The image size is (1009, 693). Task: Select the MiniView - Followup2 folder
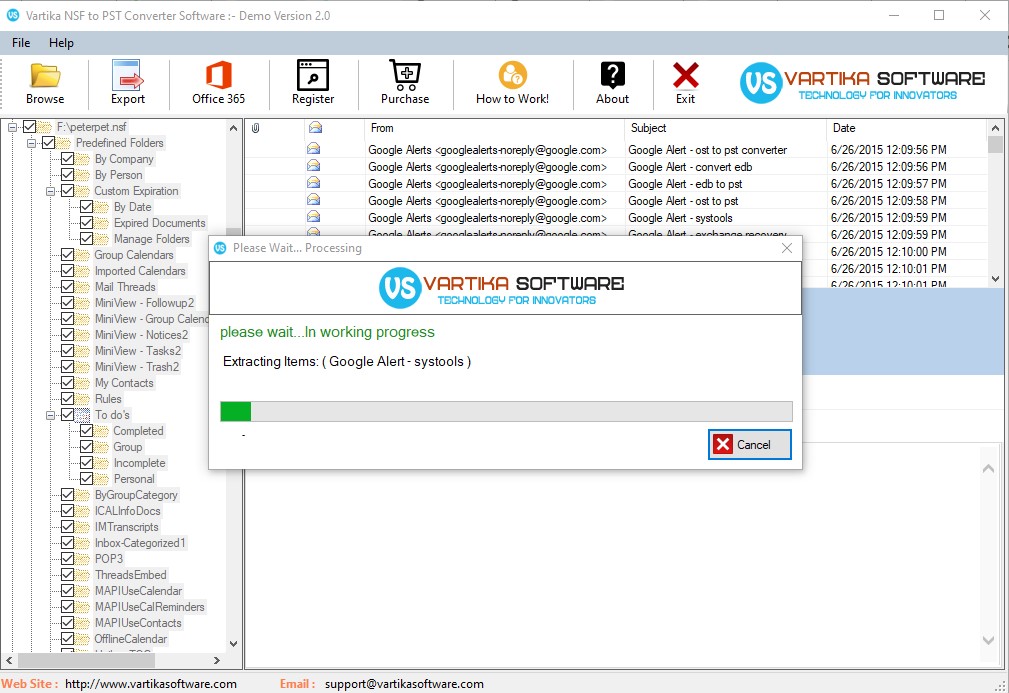pos(144,303)
